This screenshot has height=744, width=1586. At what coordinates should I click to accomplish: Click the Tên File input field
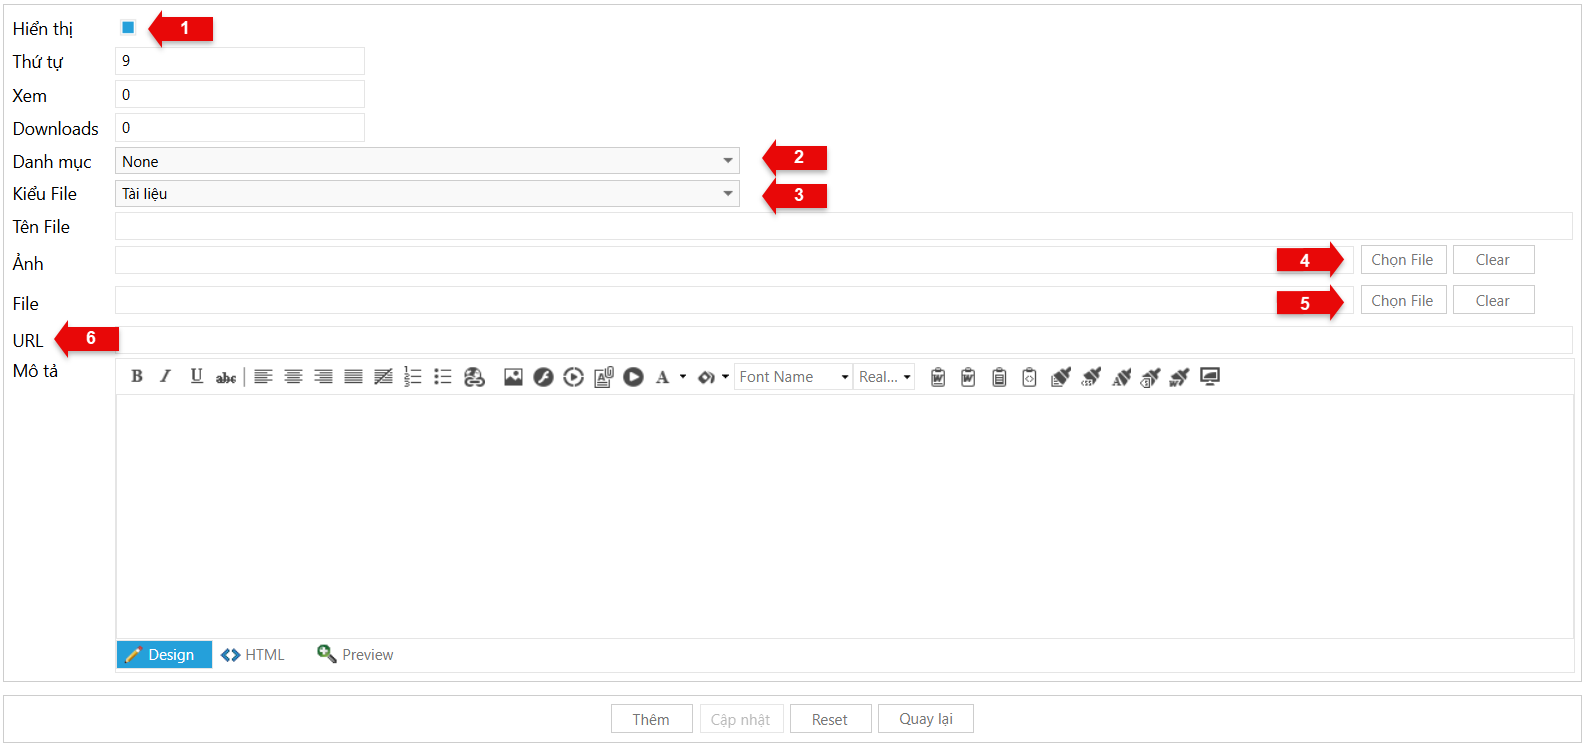(x=842, y=227)
